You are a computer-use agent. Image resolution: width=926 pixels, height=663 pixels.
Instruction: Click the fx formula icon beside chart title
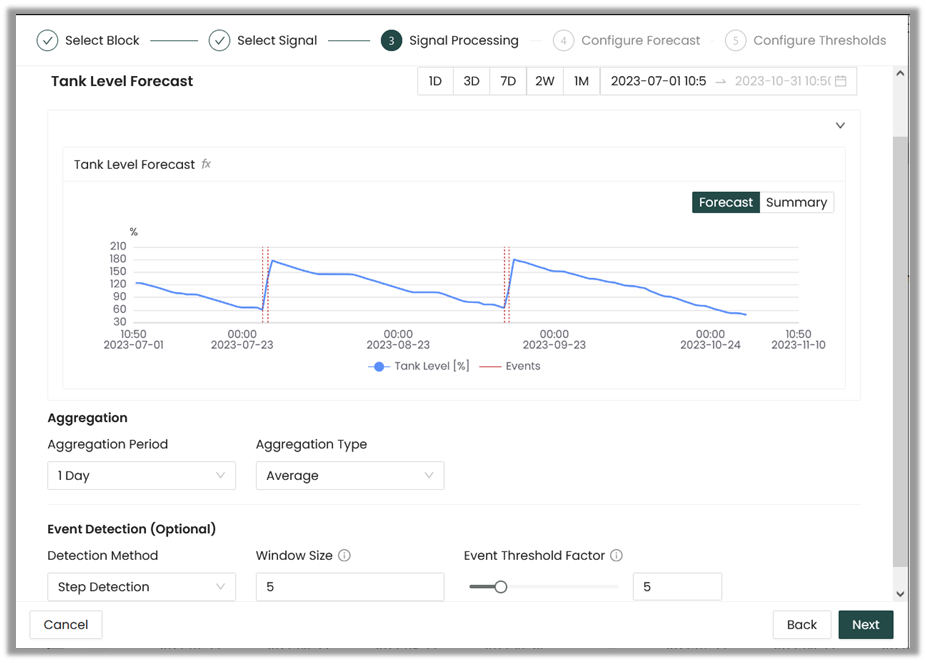pyautogui.click(x=207, y=164)
